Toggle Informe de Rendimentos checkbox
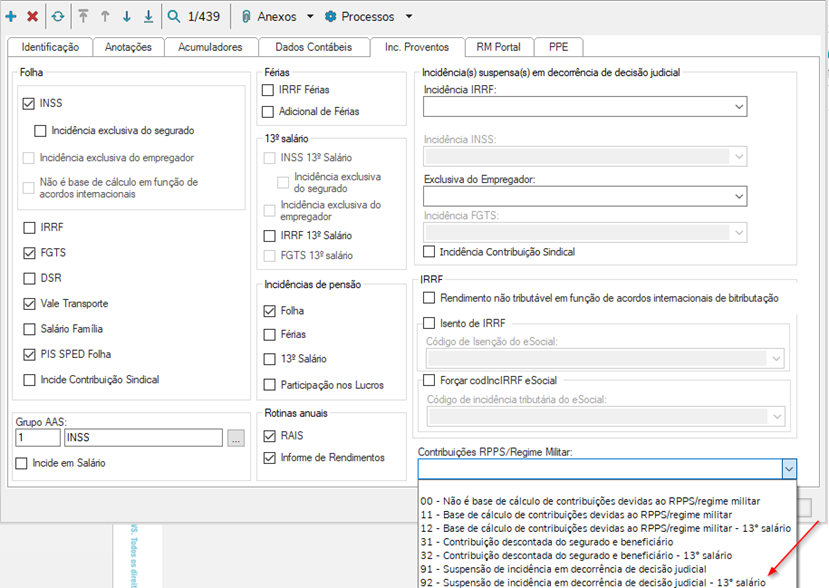 [269, 458]
